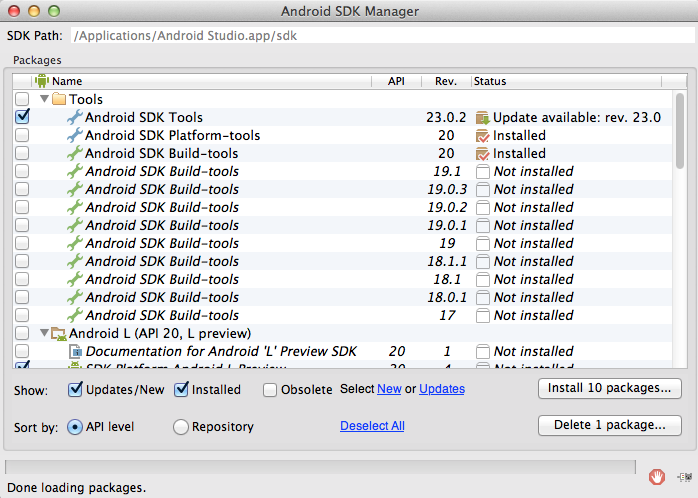Check Documentation for Android 'L' Preview checkbox
698x498 pixels.
(22, 351)
